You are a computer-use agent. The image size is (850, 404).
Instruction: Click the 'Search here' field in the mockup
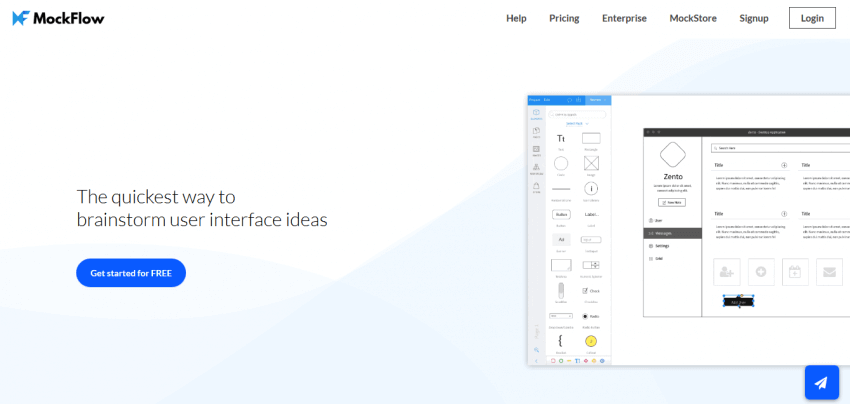(x=781, y=148)
